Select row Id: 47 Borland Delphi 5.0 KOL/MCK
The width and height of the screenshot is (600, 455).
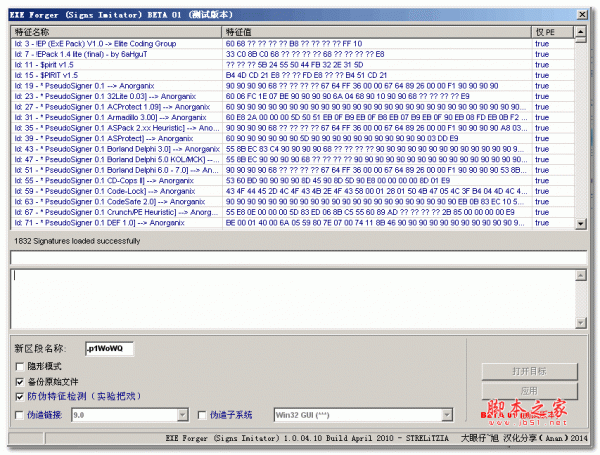coord(293,160)
